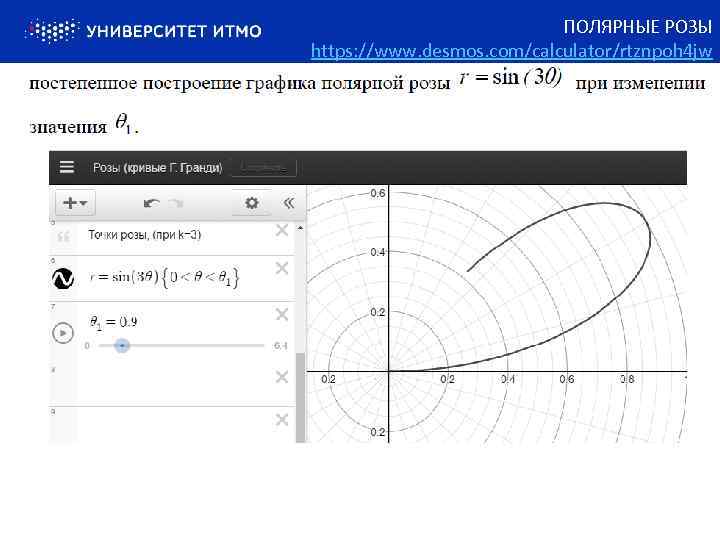Click the save button beside the title
The image size is (720, 540).
point(264,168)
